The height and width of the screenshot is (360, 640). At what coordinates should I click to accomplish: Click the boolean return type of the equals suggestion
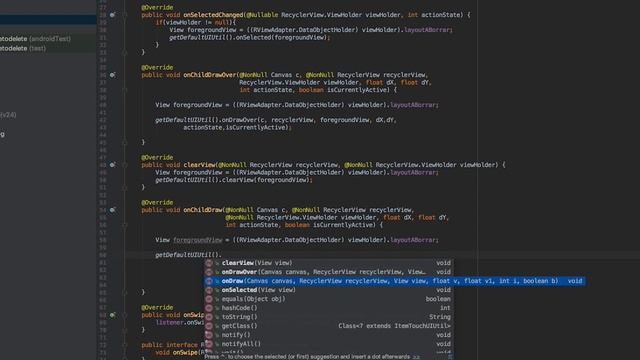tap(438, 299)
